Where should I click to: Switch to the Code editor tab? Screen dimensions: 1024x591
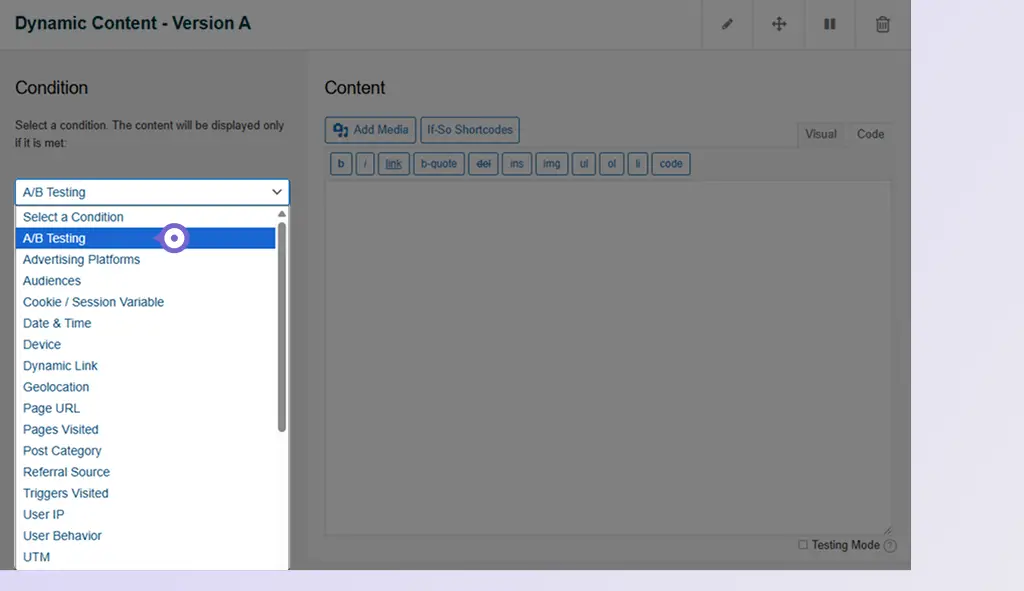click(x=871, y=134)
